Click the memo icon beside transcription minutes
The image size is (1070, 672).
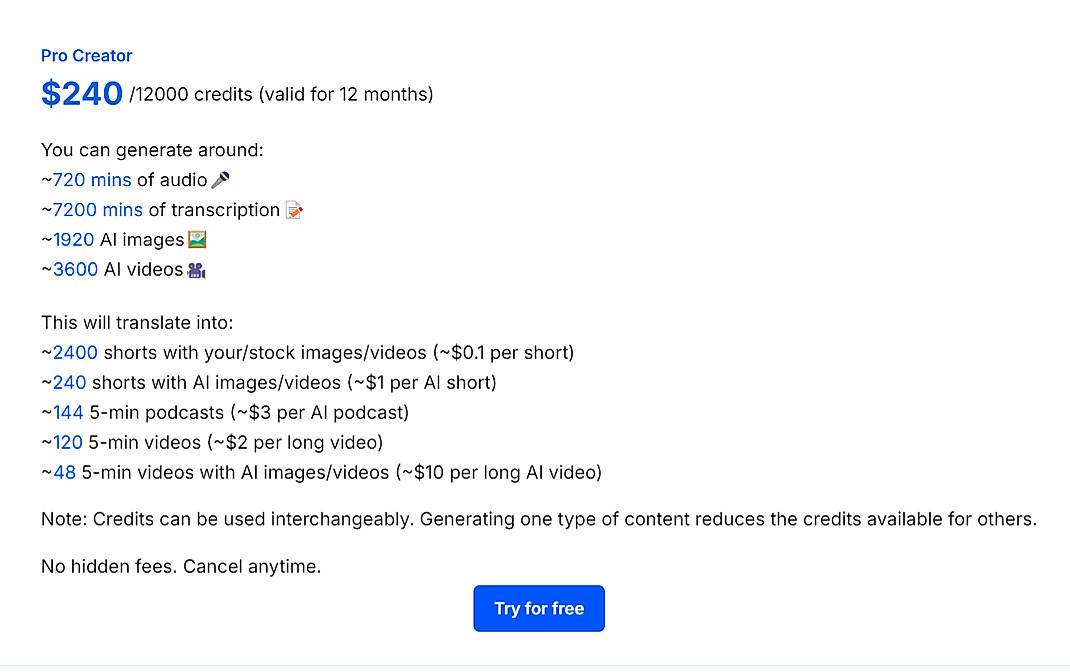(293, 210)
